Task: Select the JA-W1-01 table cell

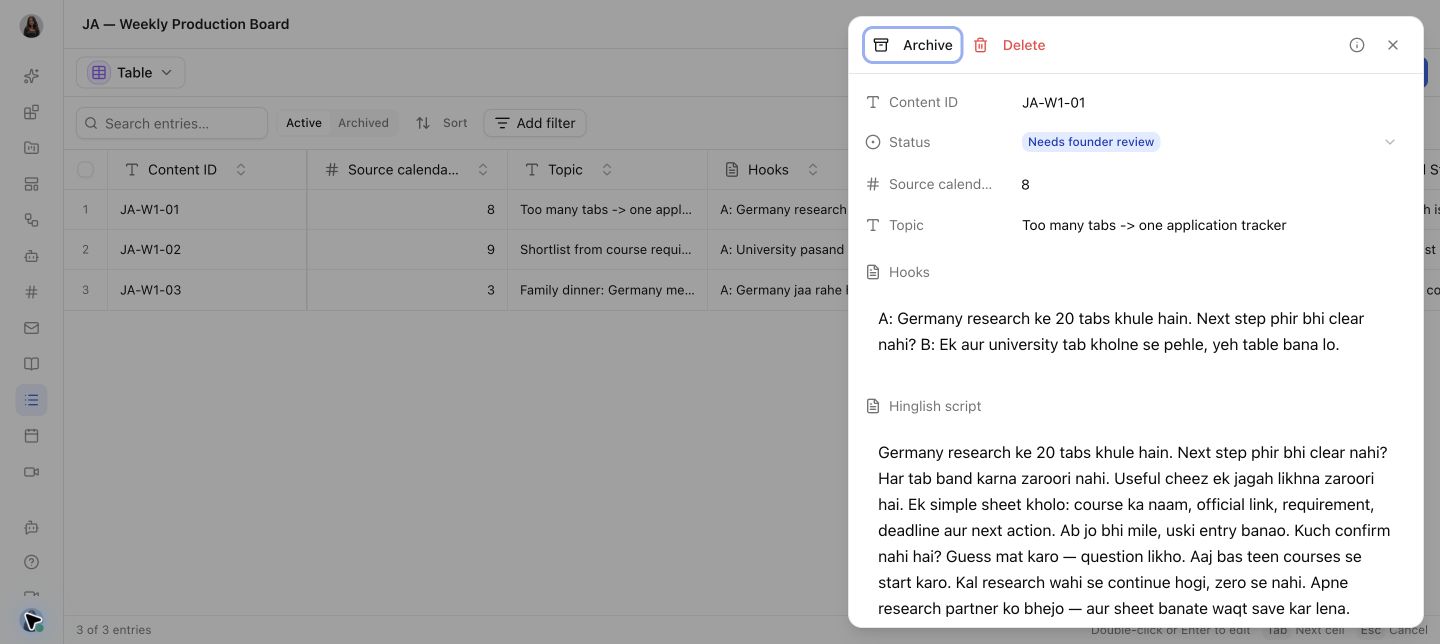Action: tap(207, 210)
